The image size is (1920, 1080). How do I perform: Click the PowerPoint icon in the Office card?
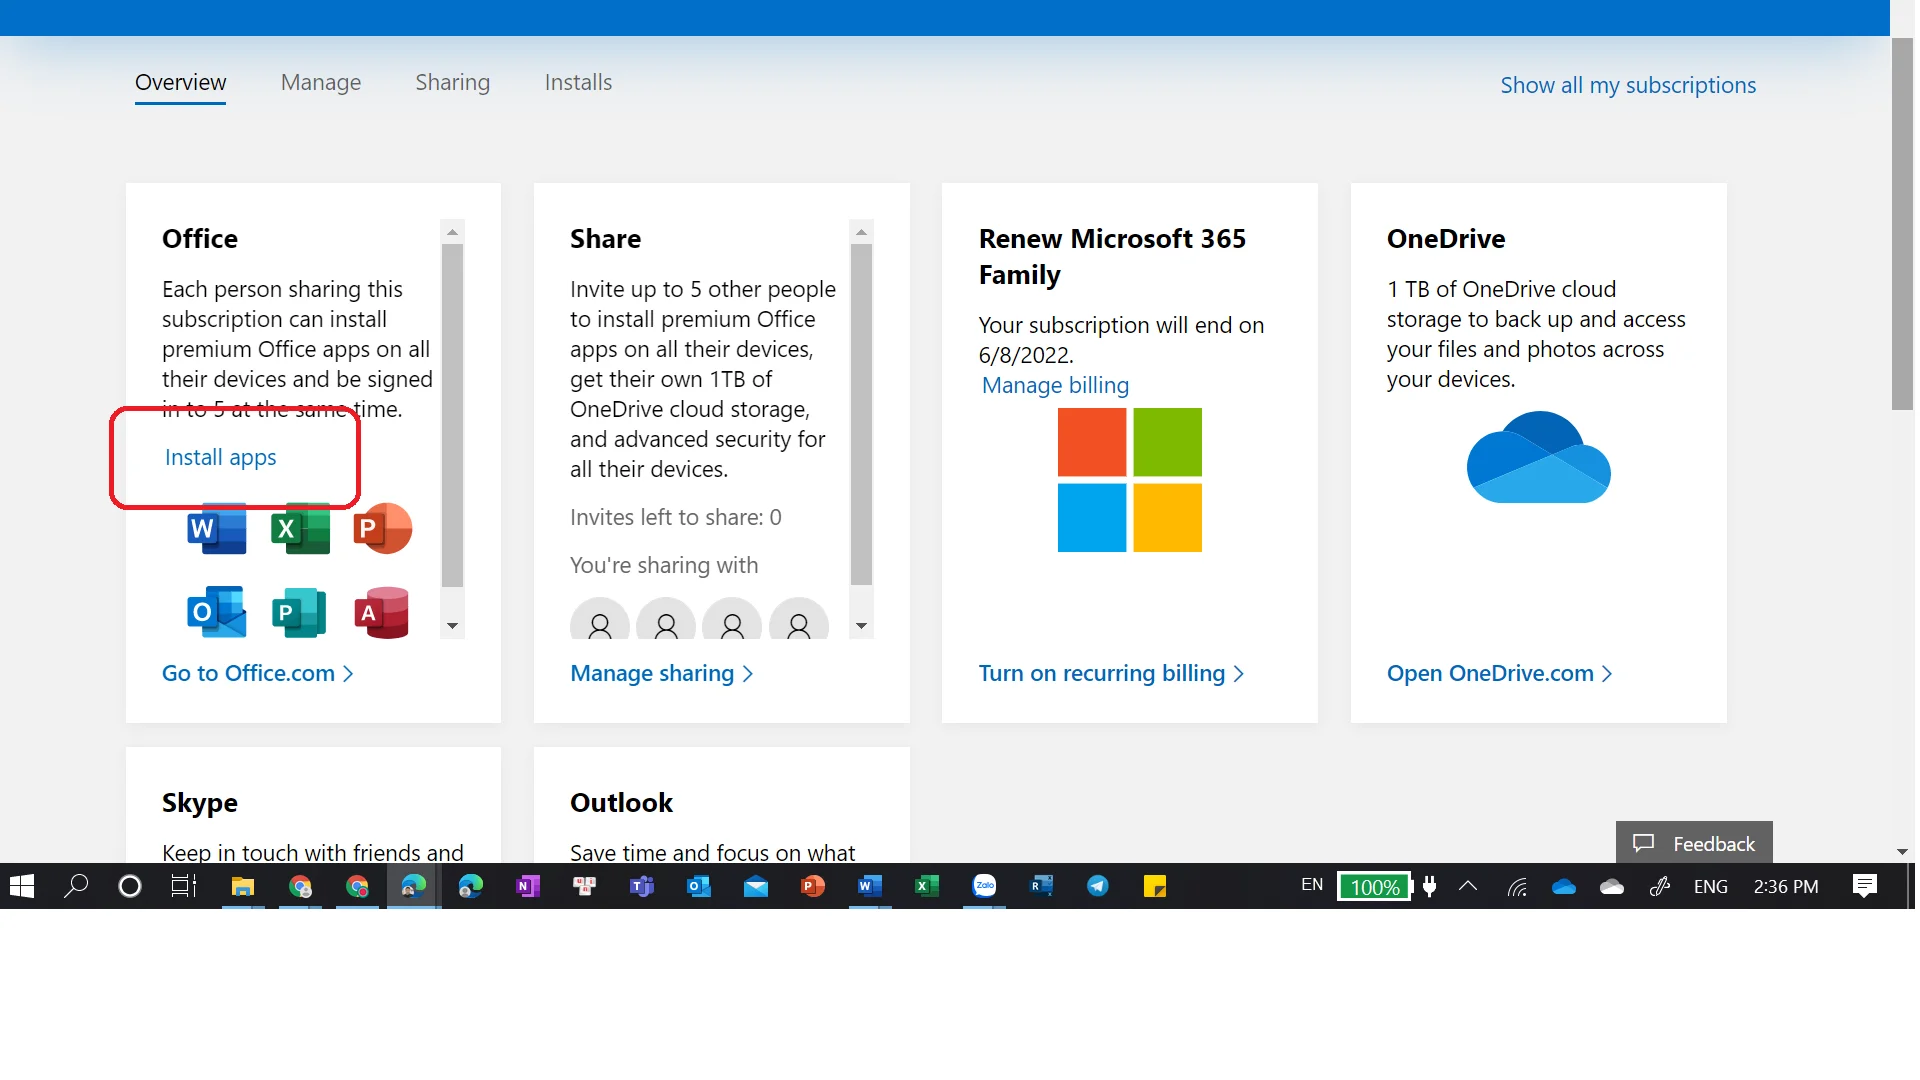[x=383, y=529]
